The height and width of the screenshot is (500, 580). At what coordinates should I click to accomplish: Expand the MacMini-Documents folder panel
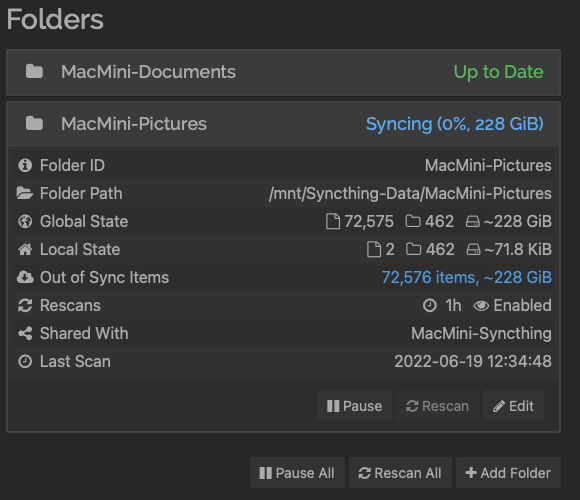pos(283,72)
